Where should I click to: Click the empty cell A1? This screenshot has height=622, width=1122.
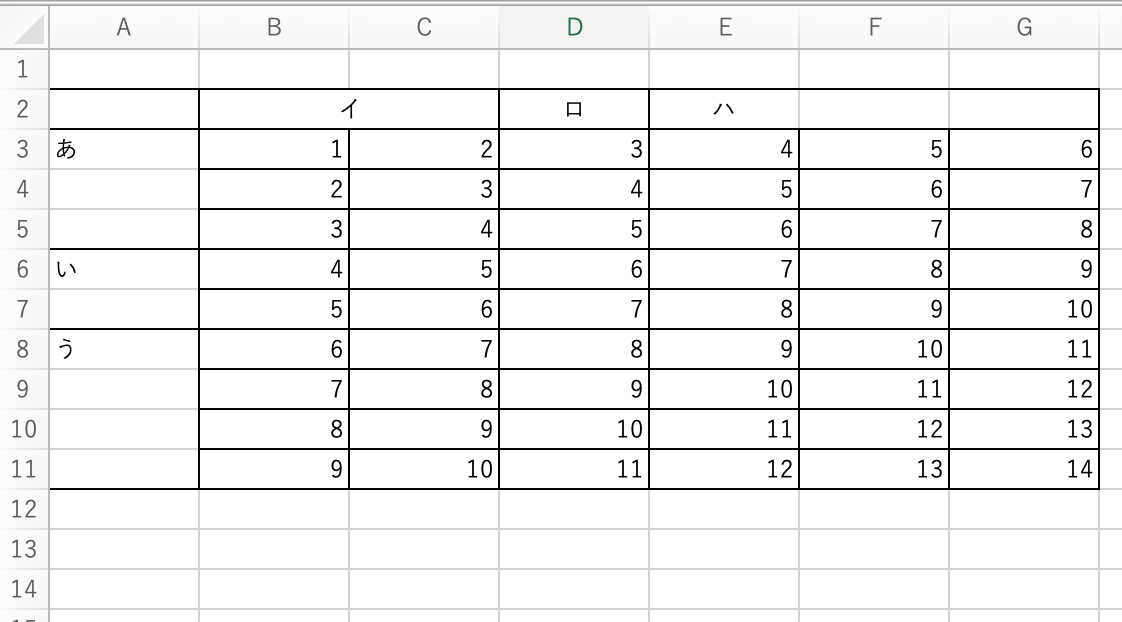pos(124,68)
